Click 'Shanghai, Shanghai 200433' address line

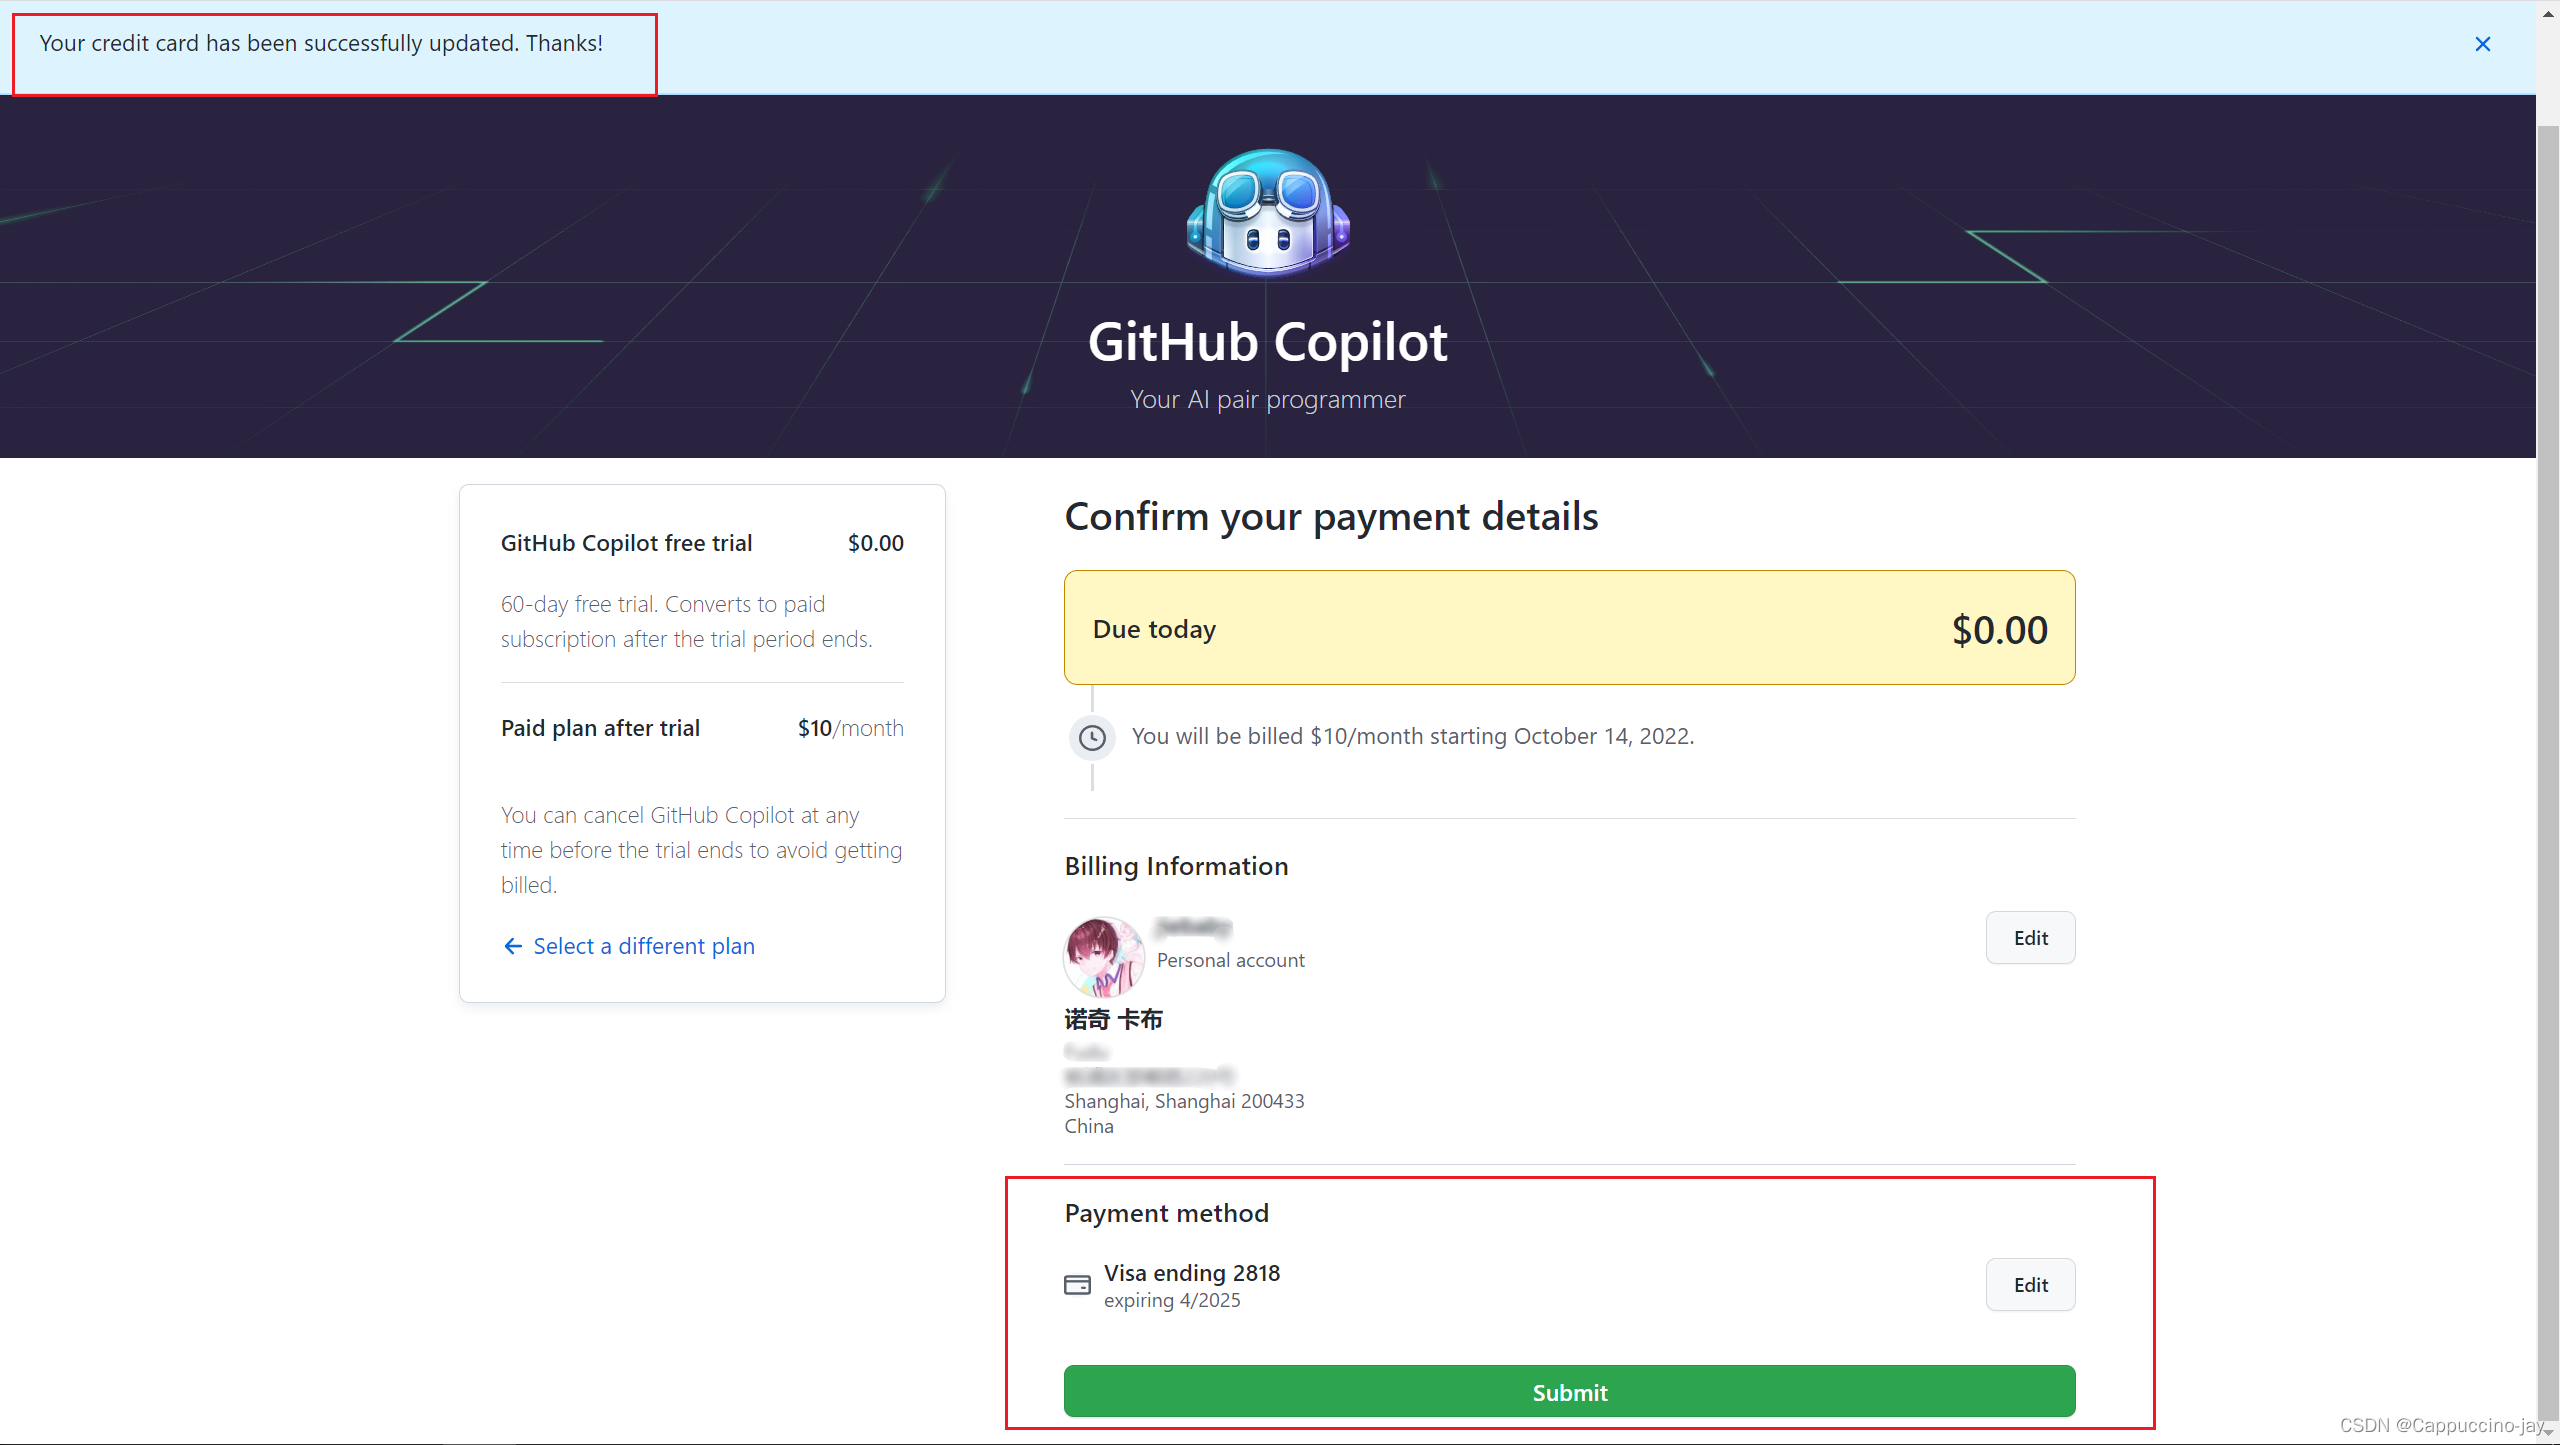(1184, 1101)
